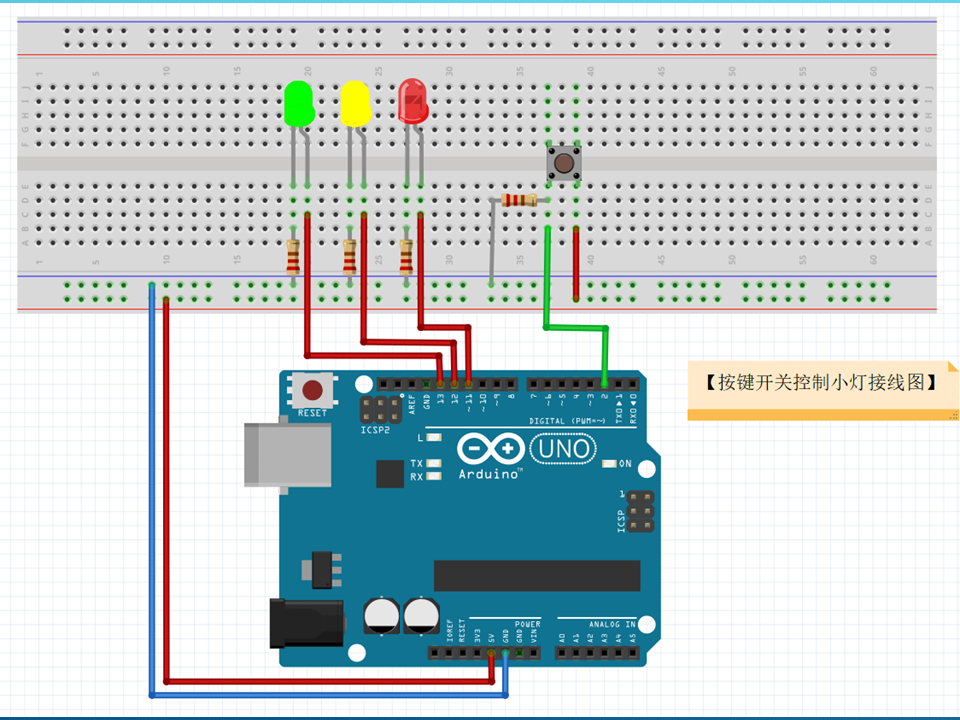Click the L indicator LED
Viewport: 960px width, 720px height.
coord(433,437)
